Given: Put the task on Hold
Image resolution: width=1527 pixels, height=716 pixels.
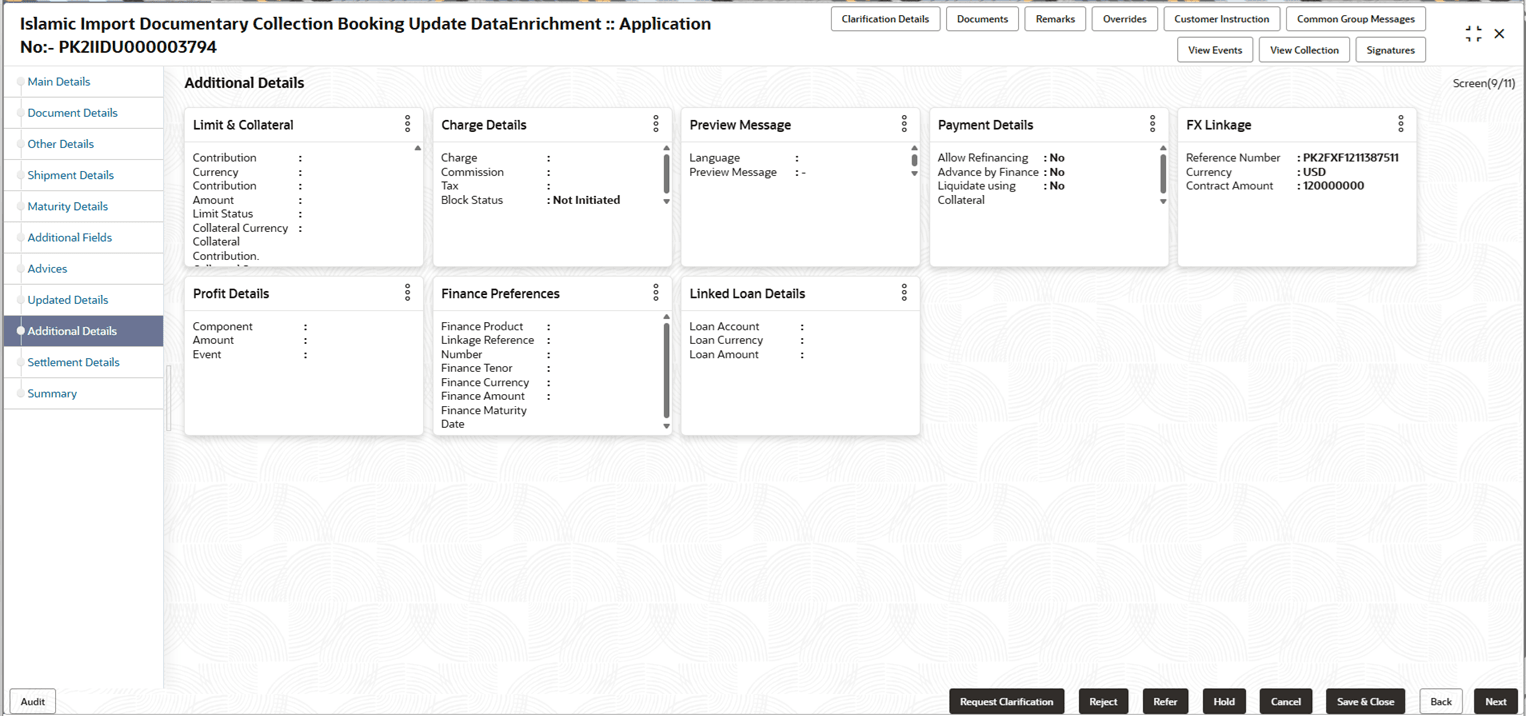Looking at the screenshot, I should 1224,702.
